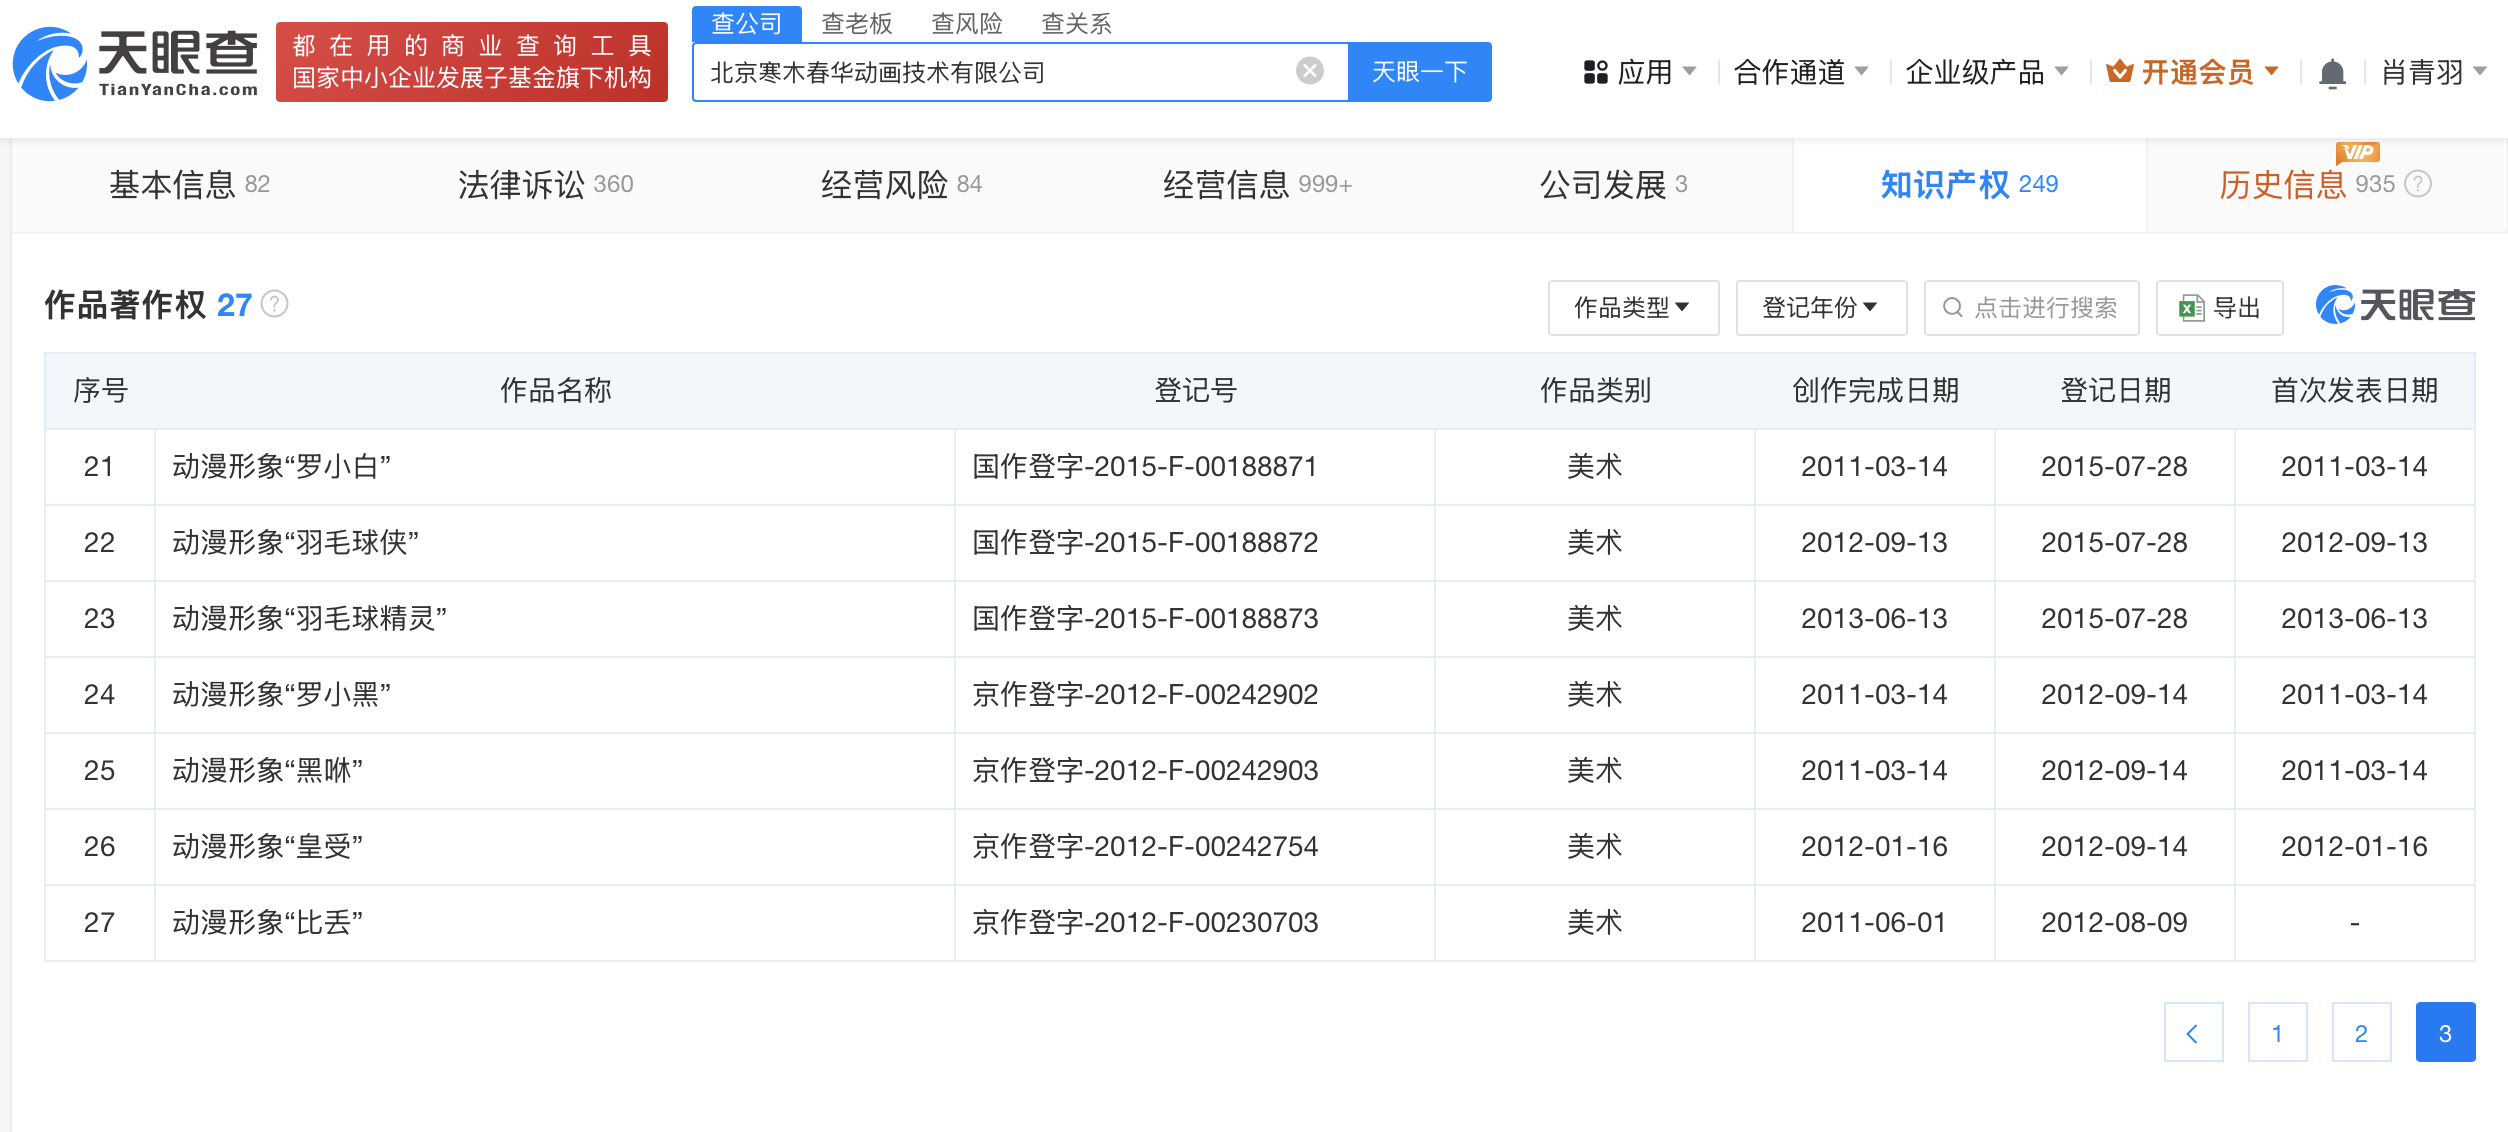Click help icon beside 作品著作权 27
Image resolution: width=2508 pixels, height=1132 pixels.
[x=275, y=304]
